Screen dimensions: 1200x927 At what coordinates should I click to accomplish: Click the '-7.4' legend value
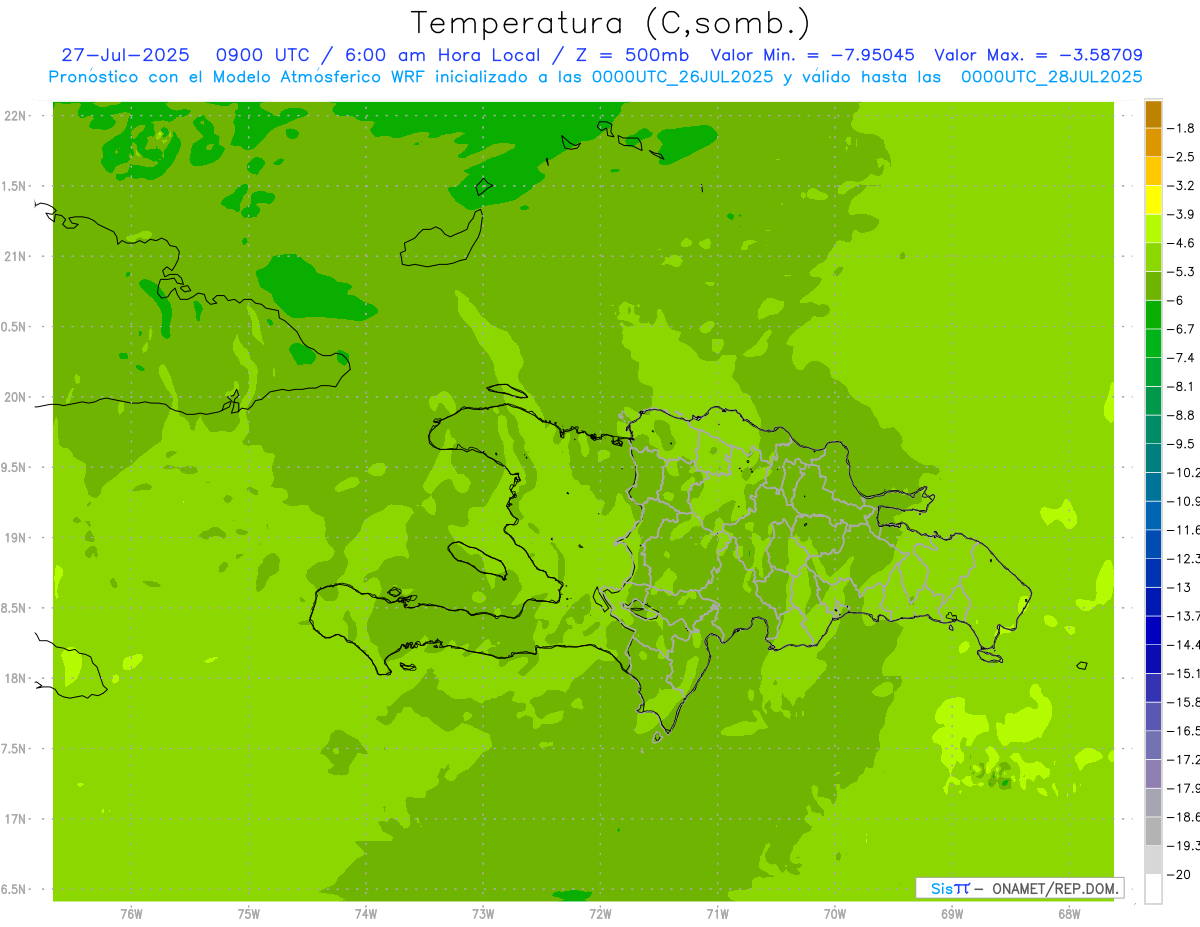[x=1183, y=358]
